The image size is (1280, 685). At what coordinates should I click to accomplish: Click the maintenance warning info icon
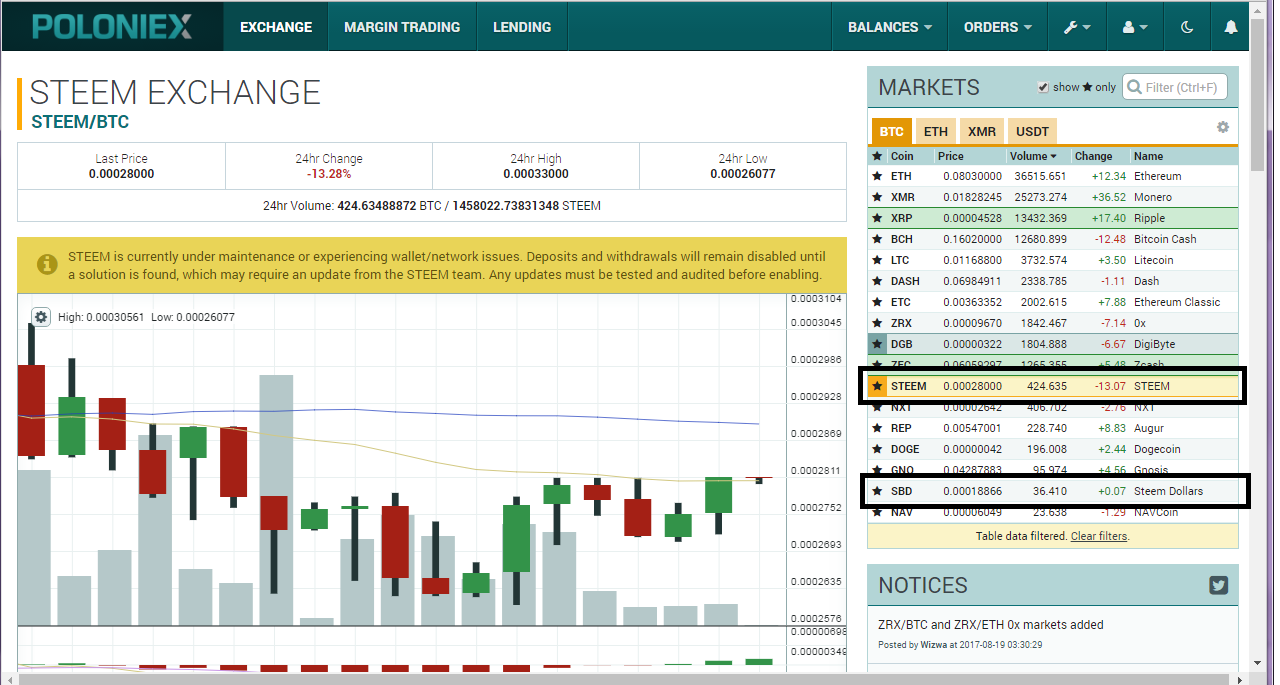click(x=46, y=264)
